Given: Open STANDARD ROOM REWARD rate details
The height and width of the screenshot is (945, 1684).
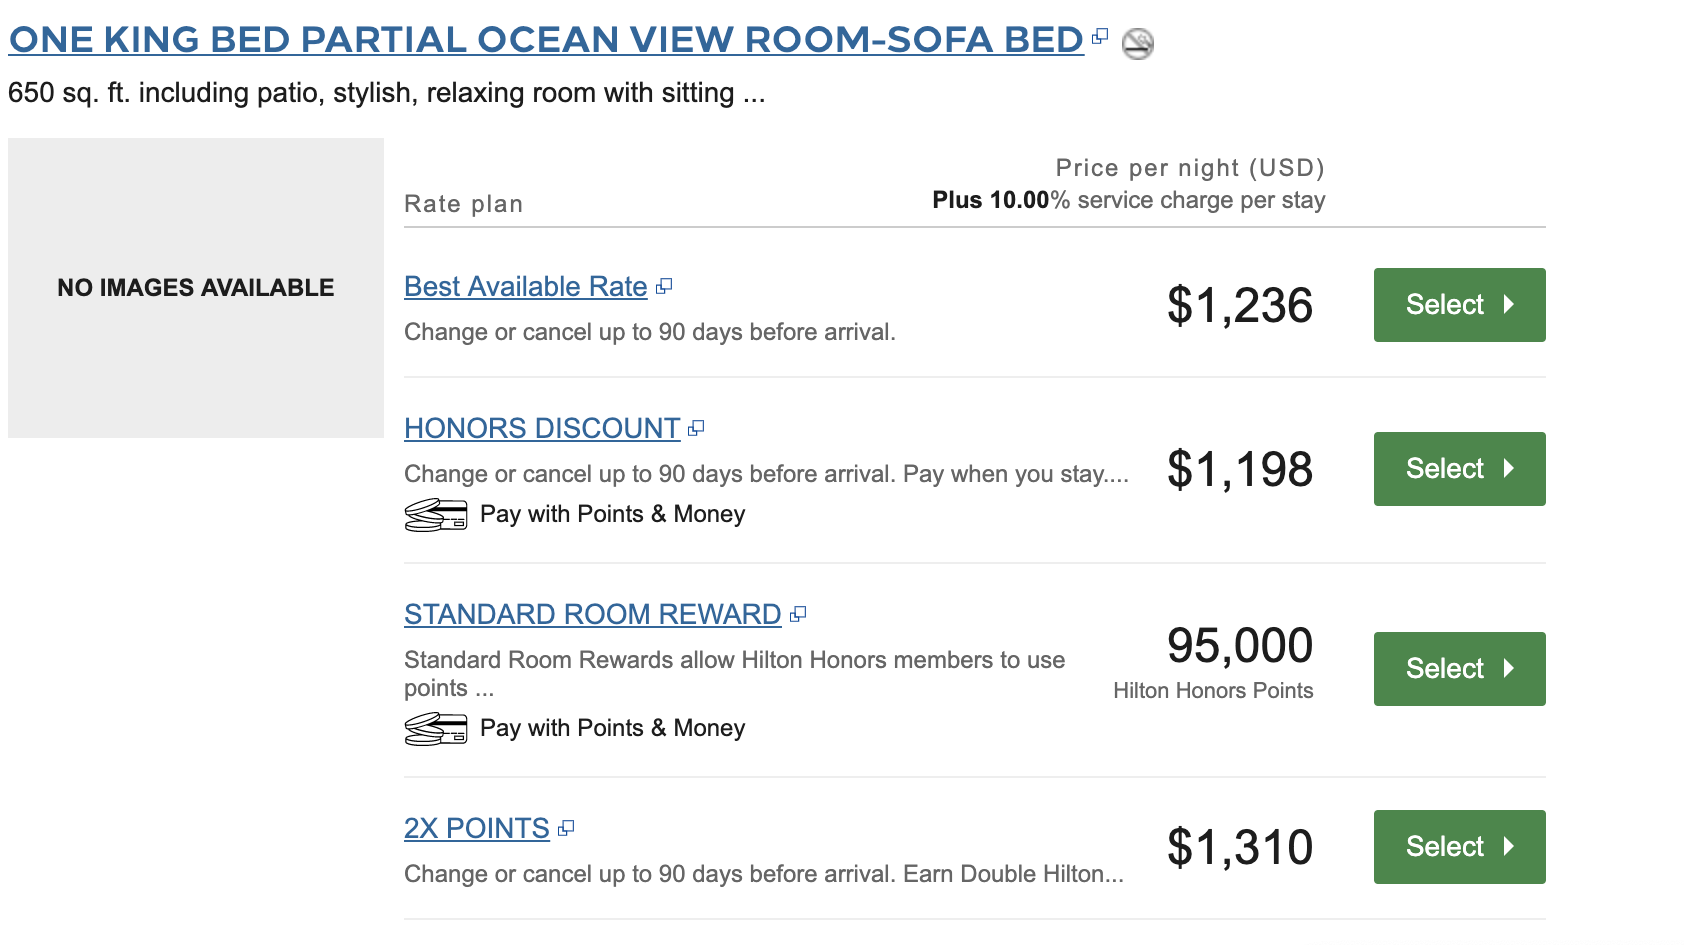Looking at the screenshot, I should [x=592, y=615].
